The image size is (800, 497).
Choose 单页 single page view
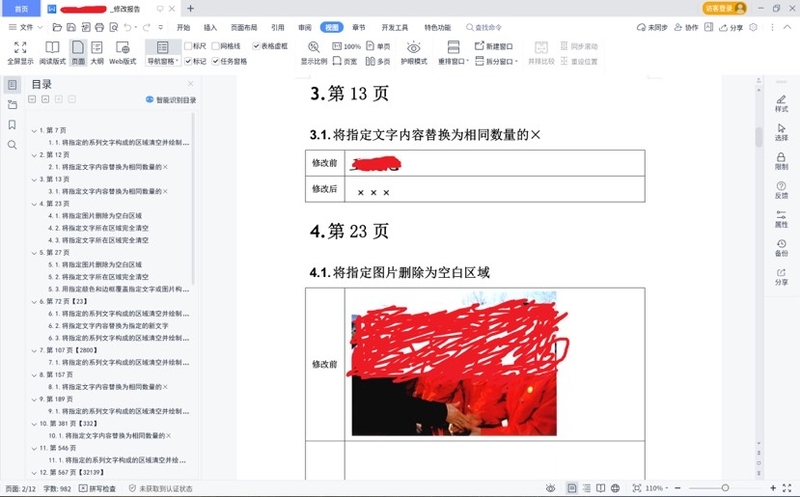click(x=378, y=46)
